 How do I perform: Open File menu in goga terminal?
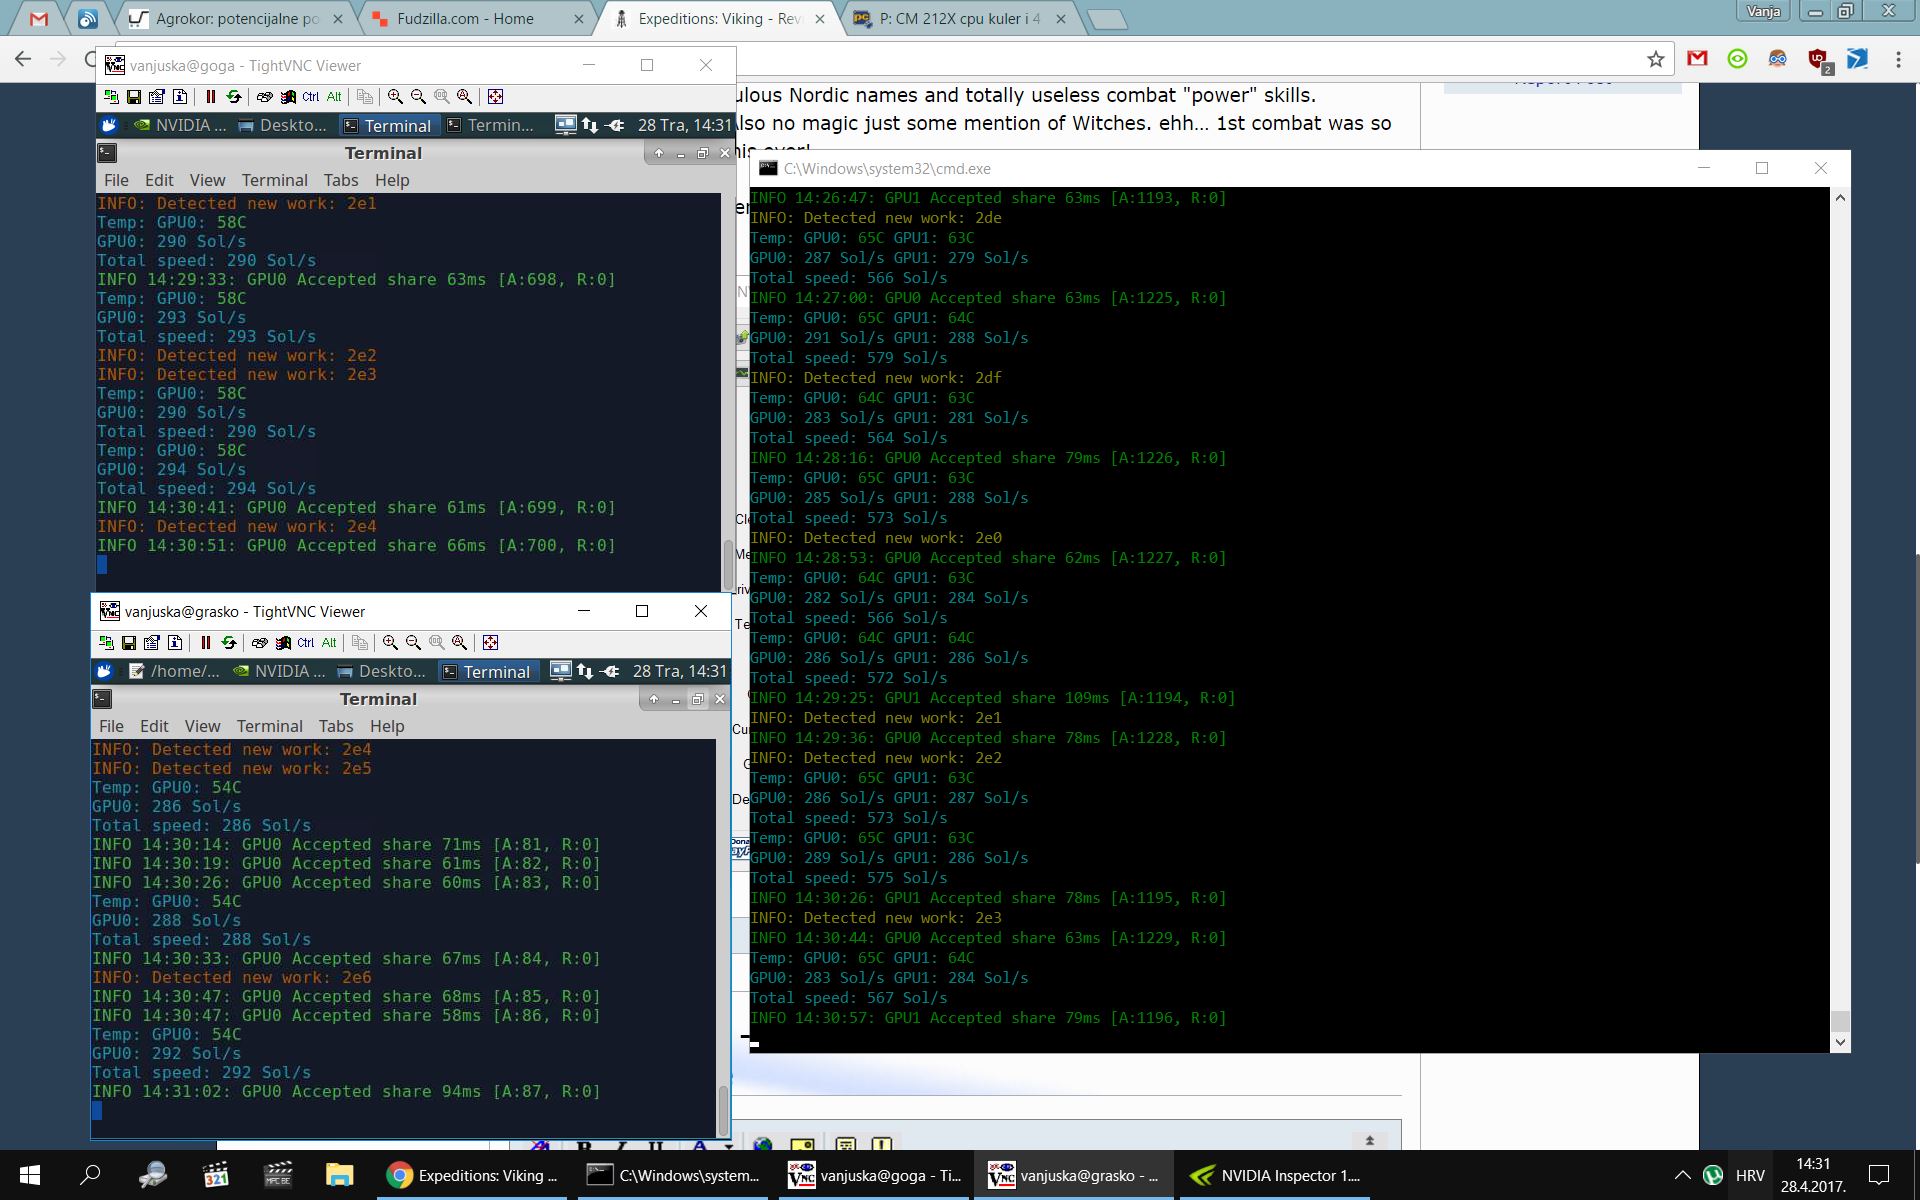click(116, 180)
